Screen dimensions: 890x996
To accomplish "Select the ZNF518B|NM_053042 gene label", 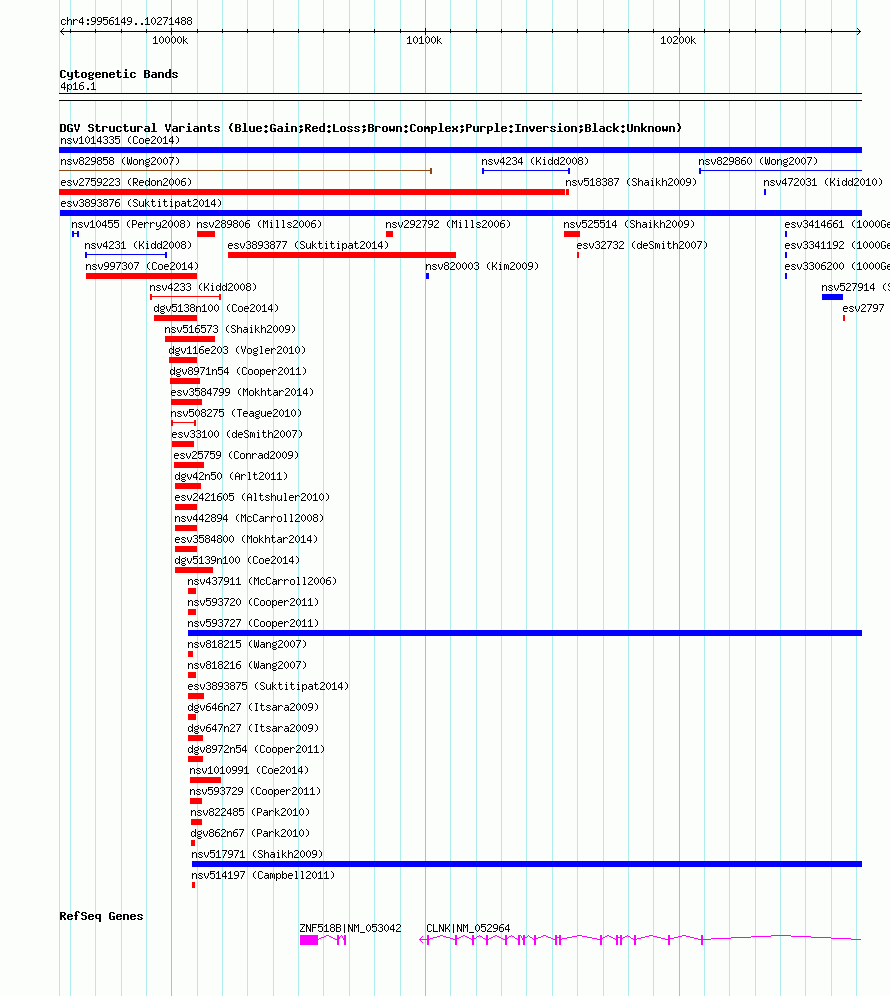I will [x=350, y=928].
